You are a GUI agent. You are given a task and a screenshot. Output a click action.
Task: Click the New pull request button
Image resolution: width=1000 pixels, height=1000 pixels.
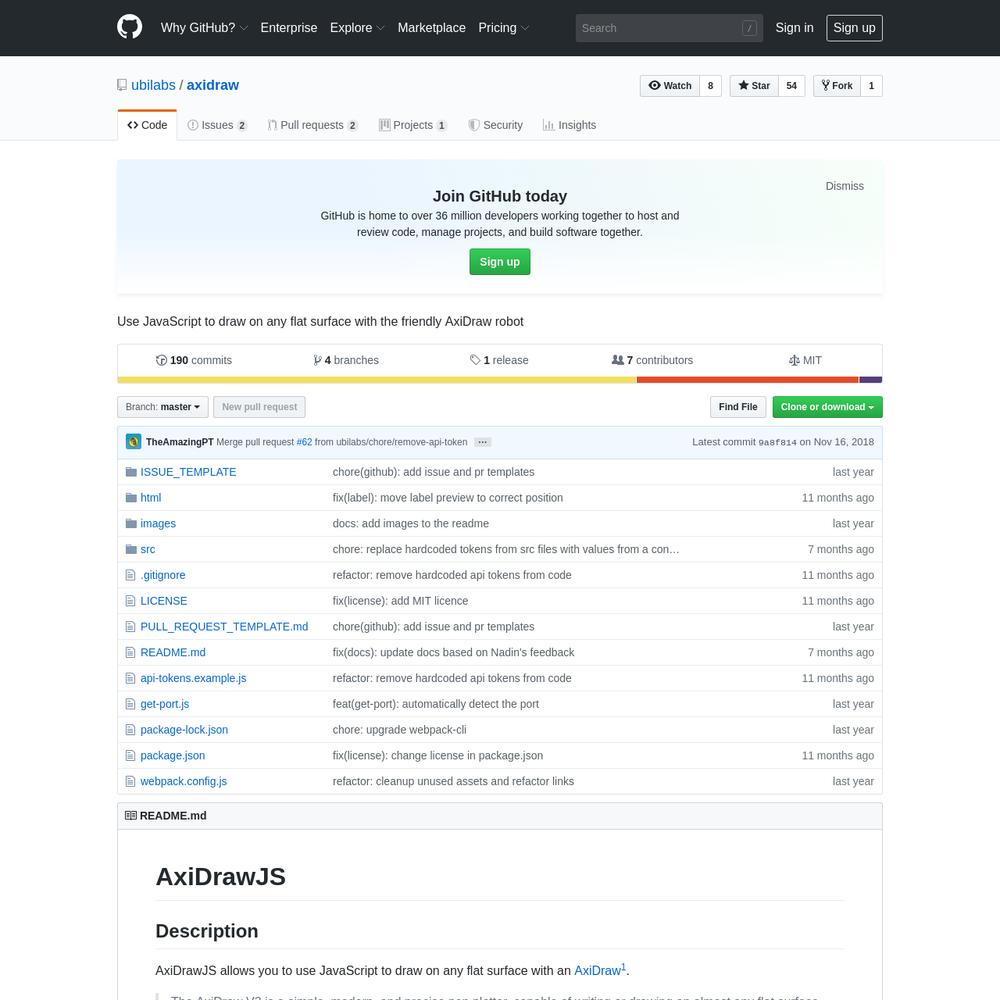point(259,407)
